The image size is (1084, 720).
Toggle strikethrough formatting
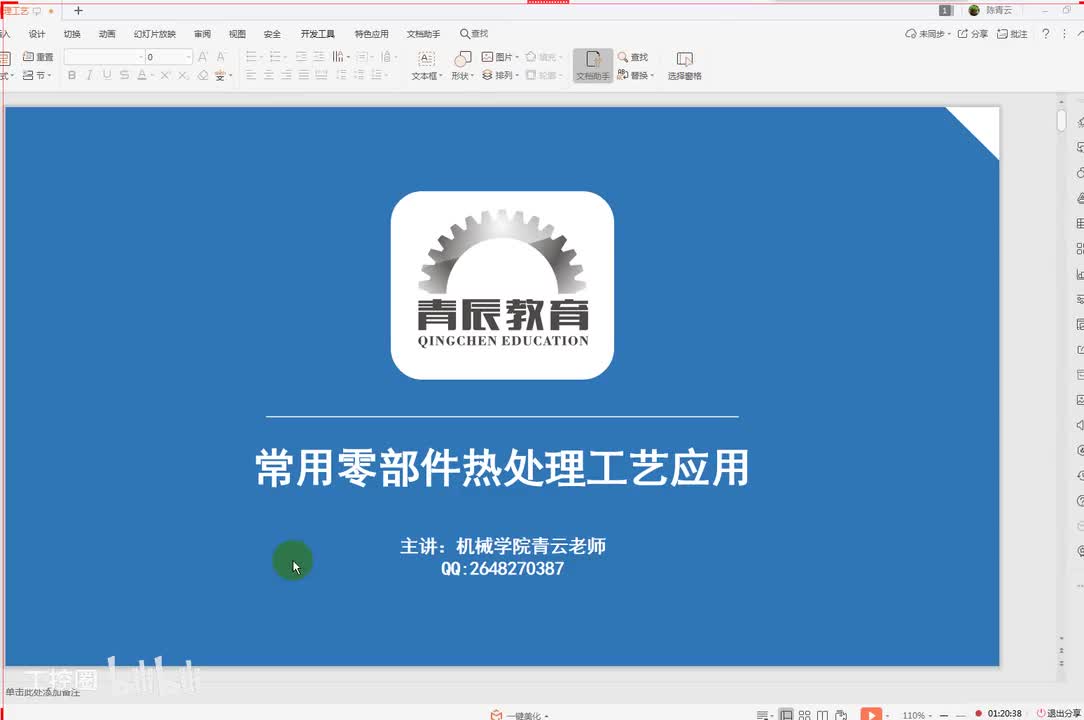pyautogui.click(x=124, y=75)
